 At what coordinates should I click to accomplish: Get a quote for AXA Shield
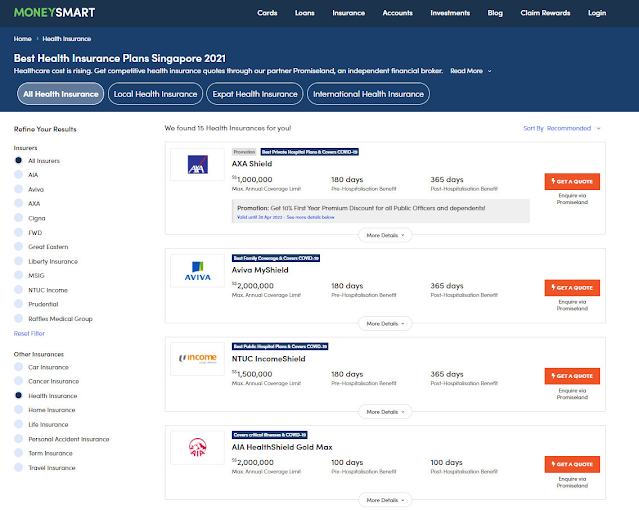coord(572,181)
